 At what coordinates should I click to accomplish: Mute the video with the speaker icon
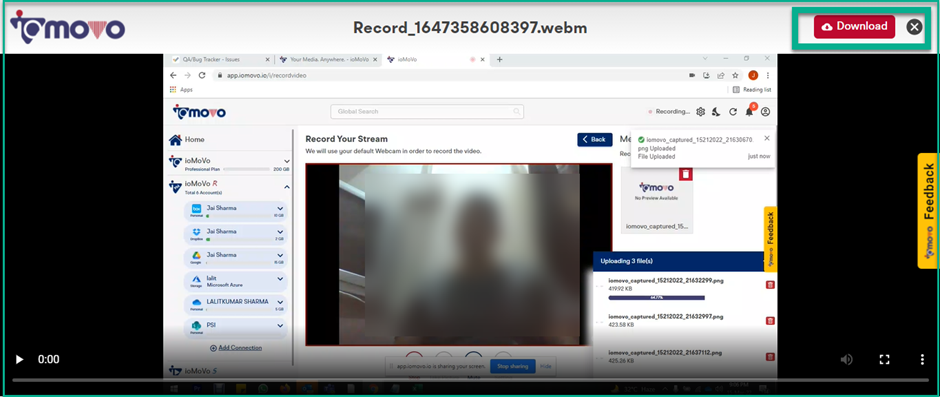click(x=846, y=359)
